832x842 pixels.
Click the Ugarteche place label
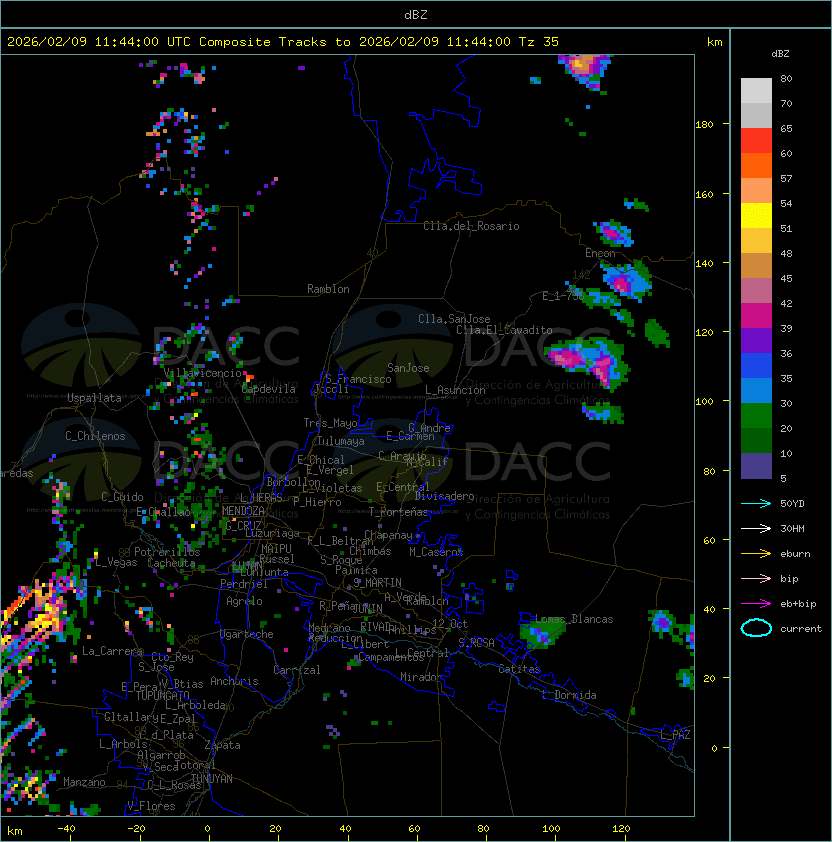[247, 634]
